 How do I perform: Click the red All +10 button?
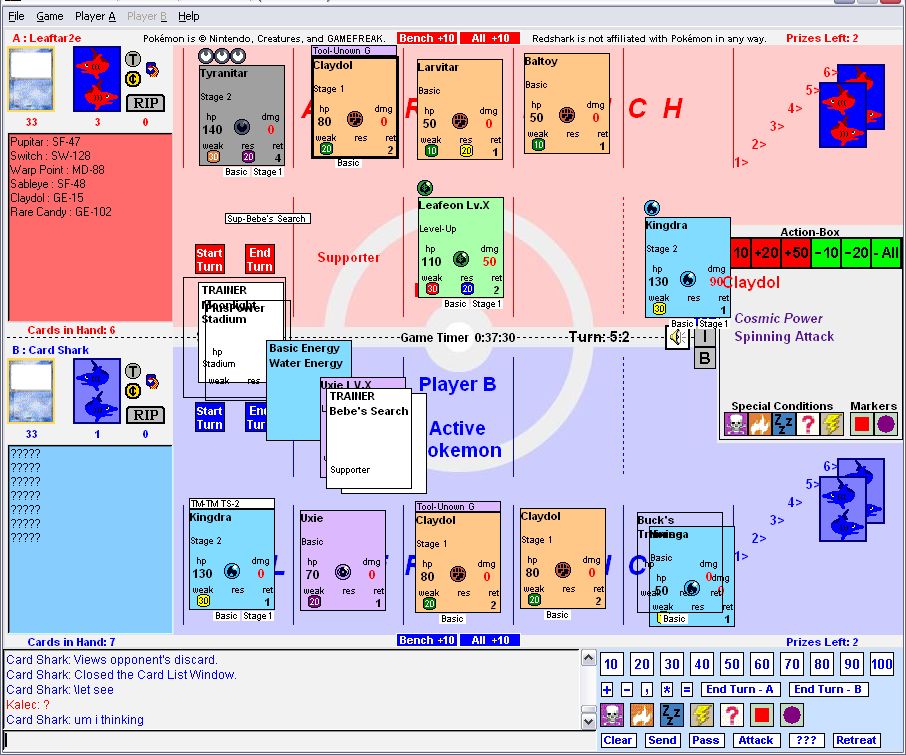[490, 38]
